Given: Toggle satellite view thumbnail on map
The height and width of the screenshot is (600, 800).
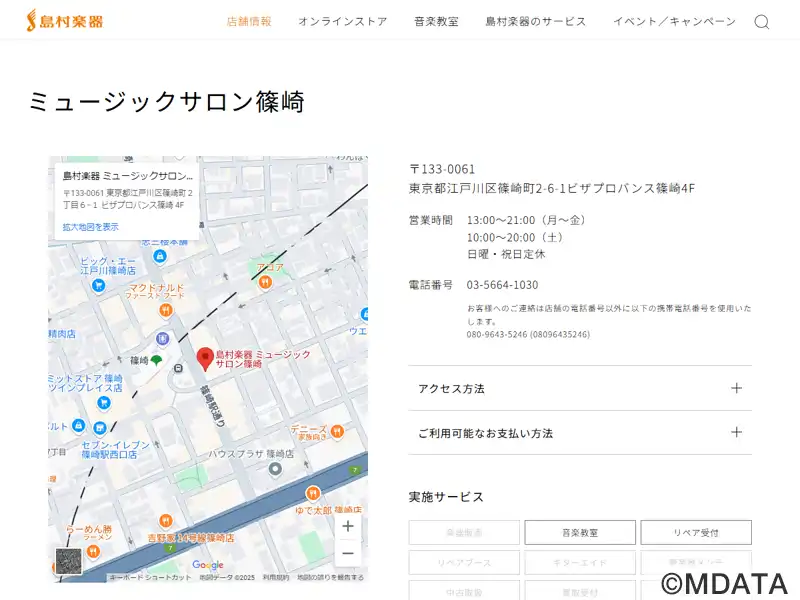Looking at the screenshot, I should point(69,561).
